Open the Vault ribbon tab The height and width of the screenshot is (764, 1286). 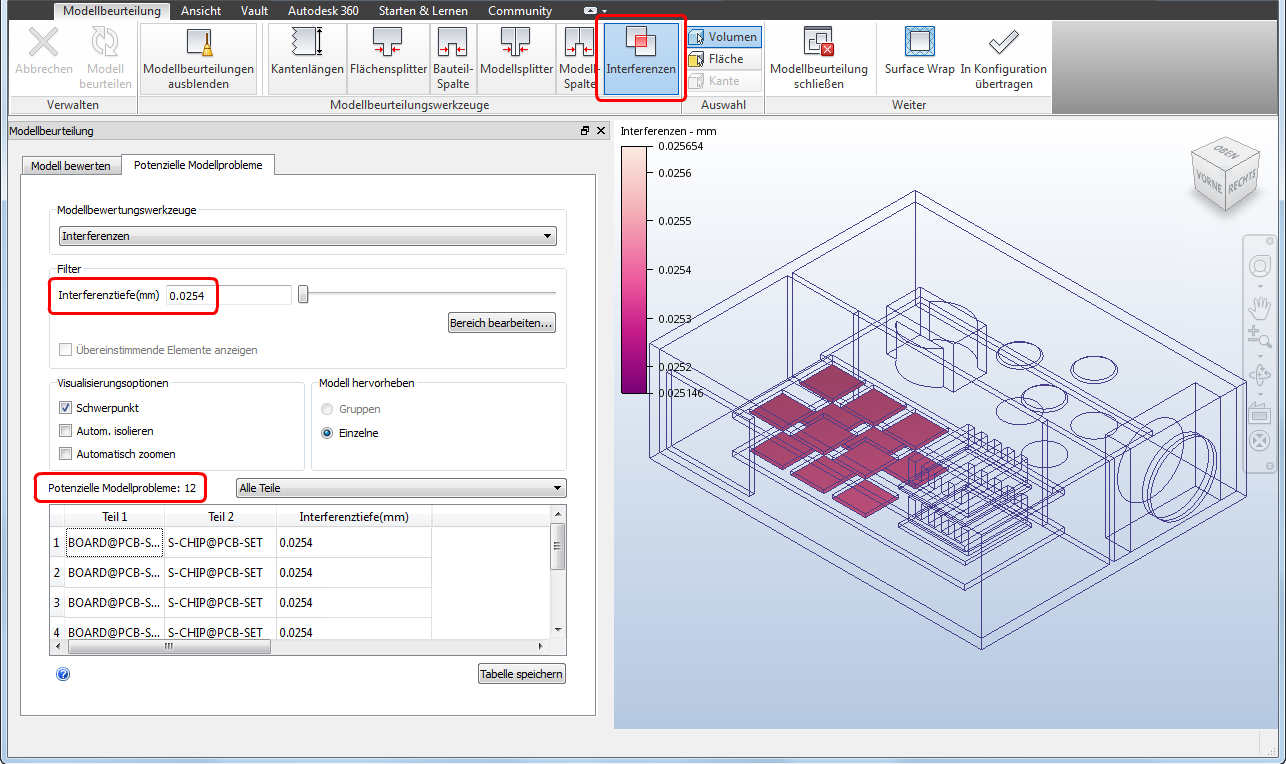point(254,11)
